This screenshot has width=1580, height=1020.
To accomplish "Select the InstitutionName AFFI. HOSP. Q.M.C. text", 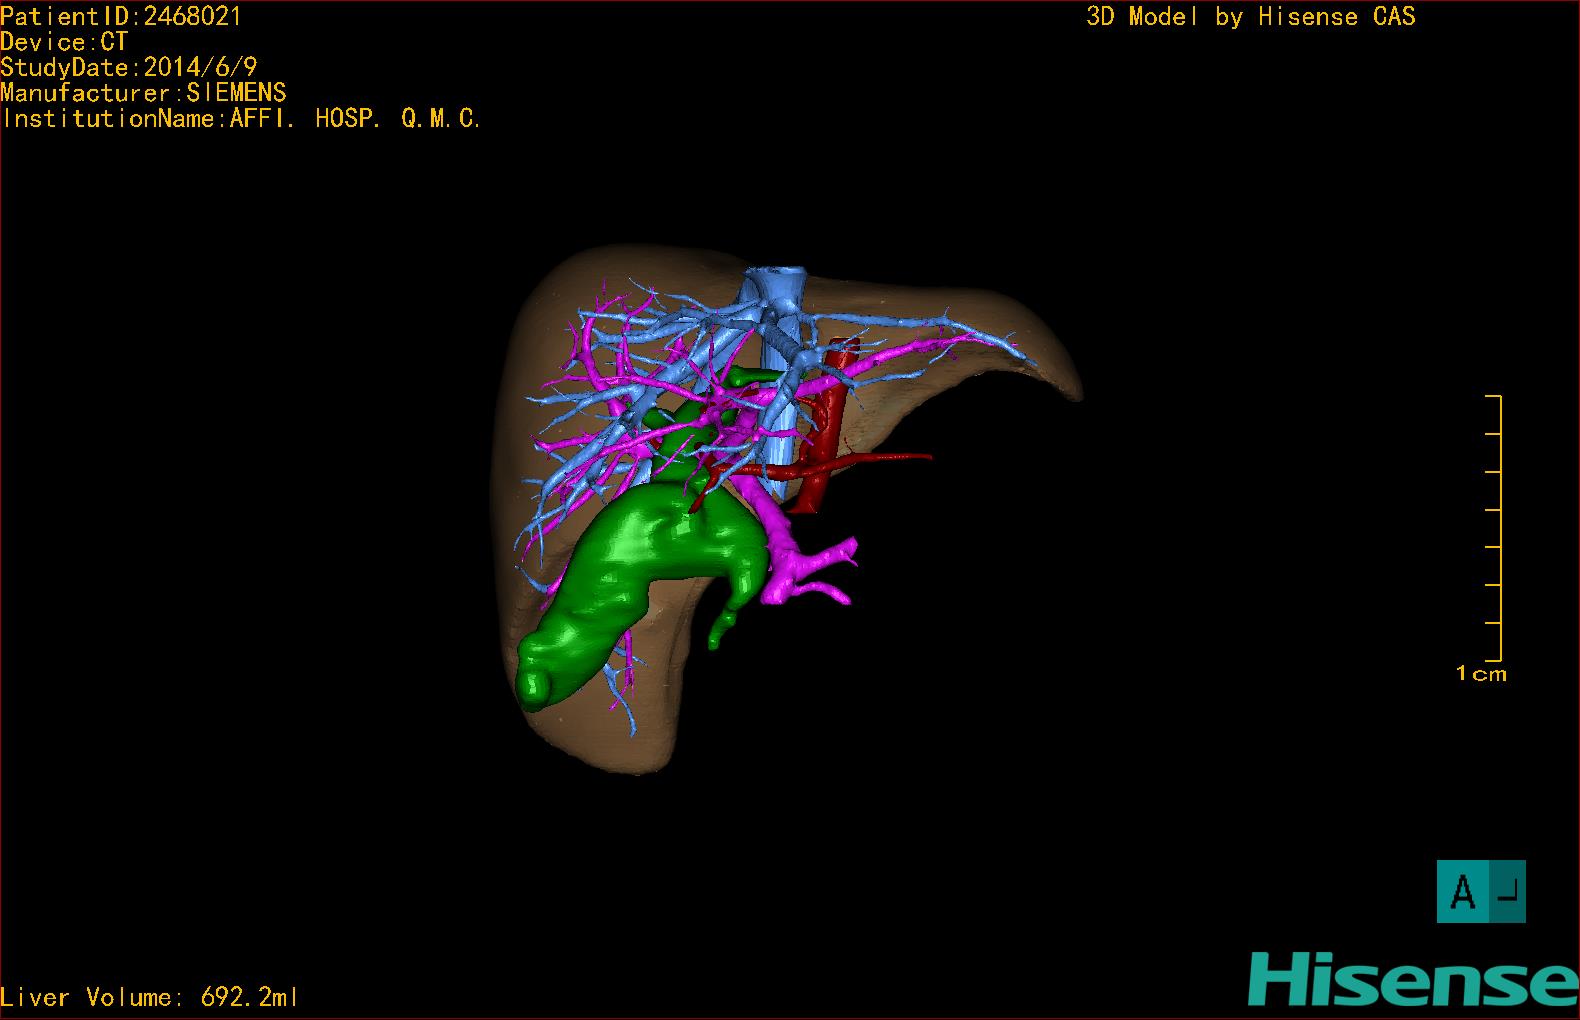I will (241, 119).
